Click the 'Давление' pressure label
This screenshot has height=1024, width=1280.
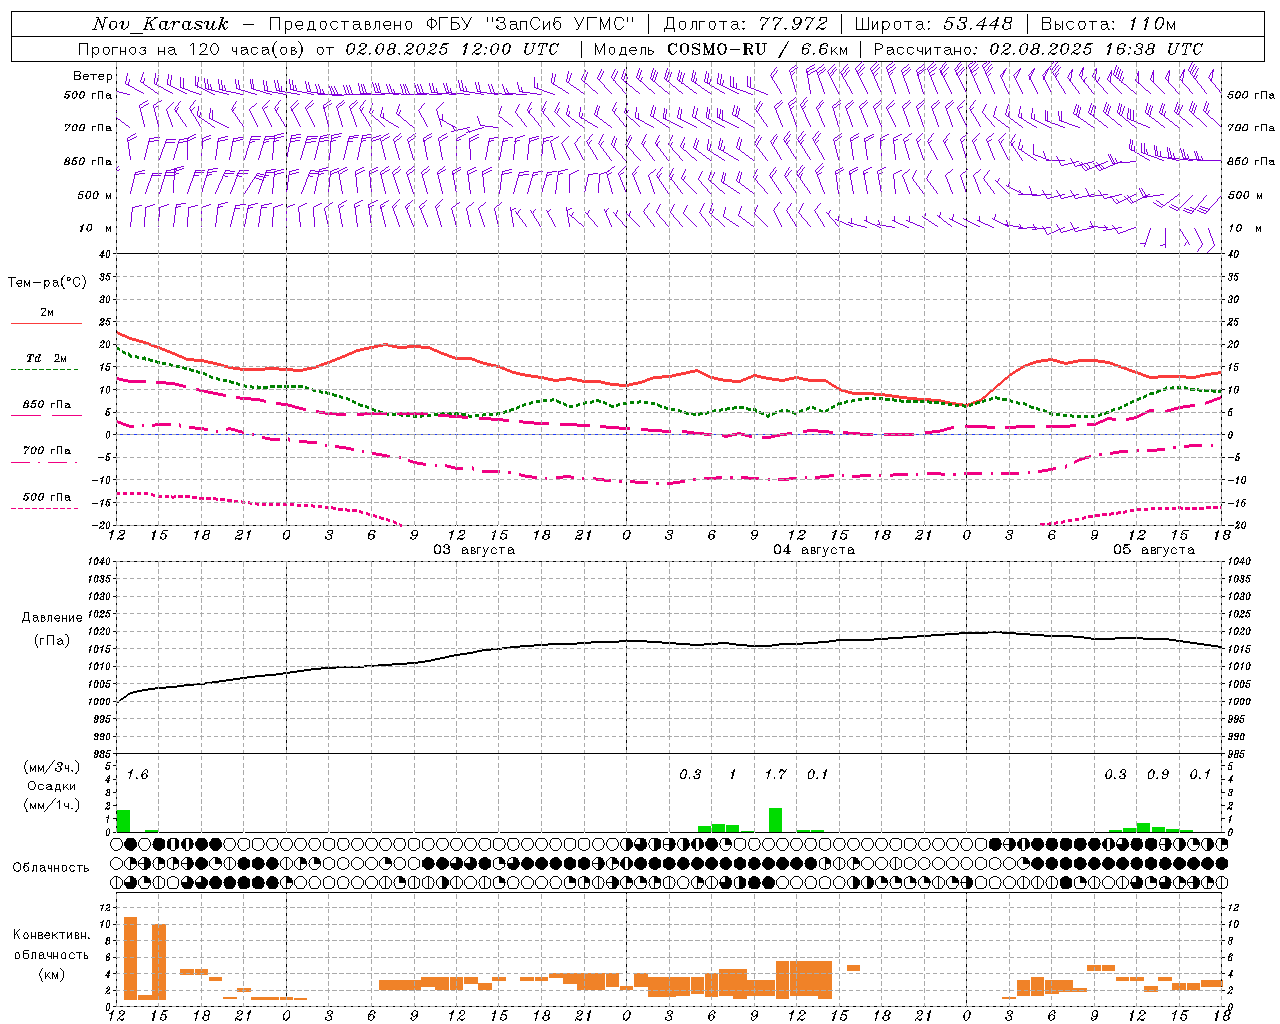pyautogui.click(x=51, y=618)
